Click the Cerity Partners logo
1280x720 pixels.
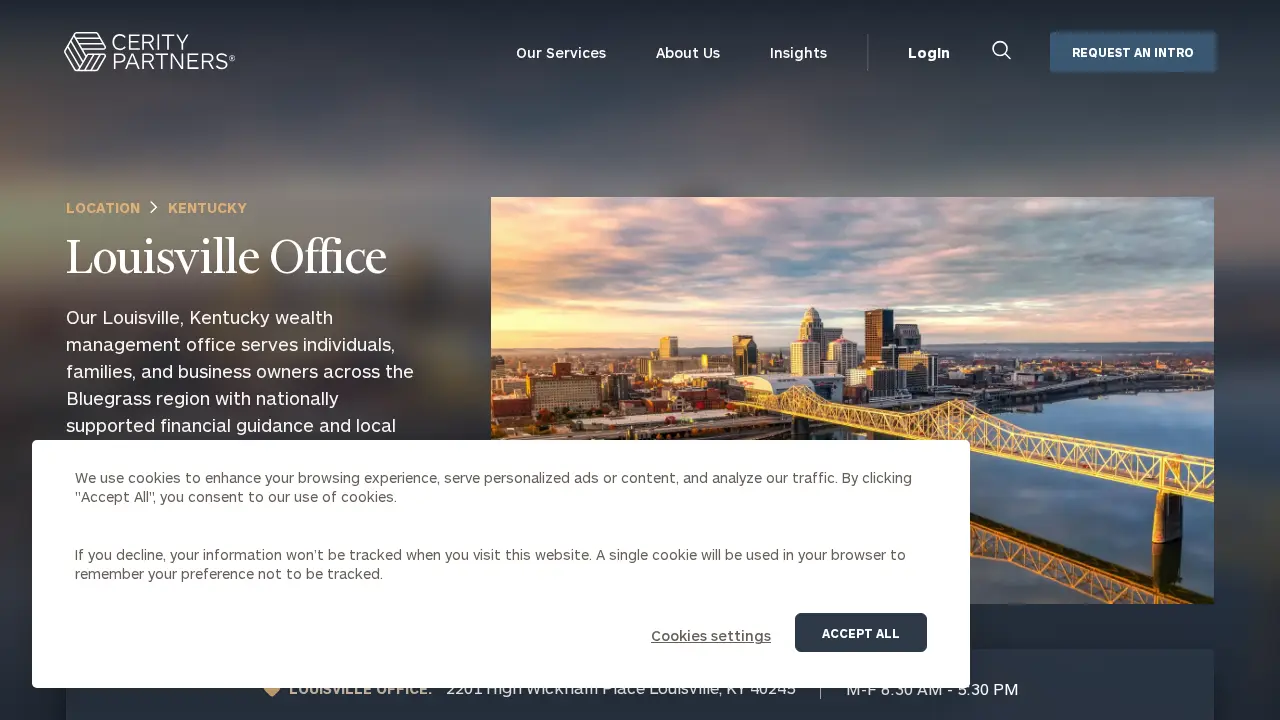(x=149, y=52)
